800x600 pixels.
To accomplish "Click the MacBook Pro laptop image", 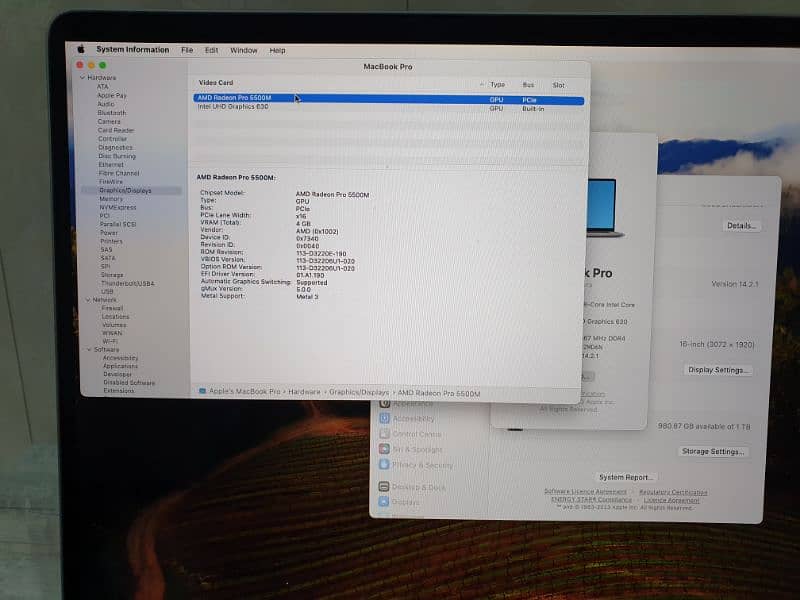I will point(602,207).
